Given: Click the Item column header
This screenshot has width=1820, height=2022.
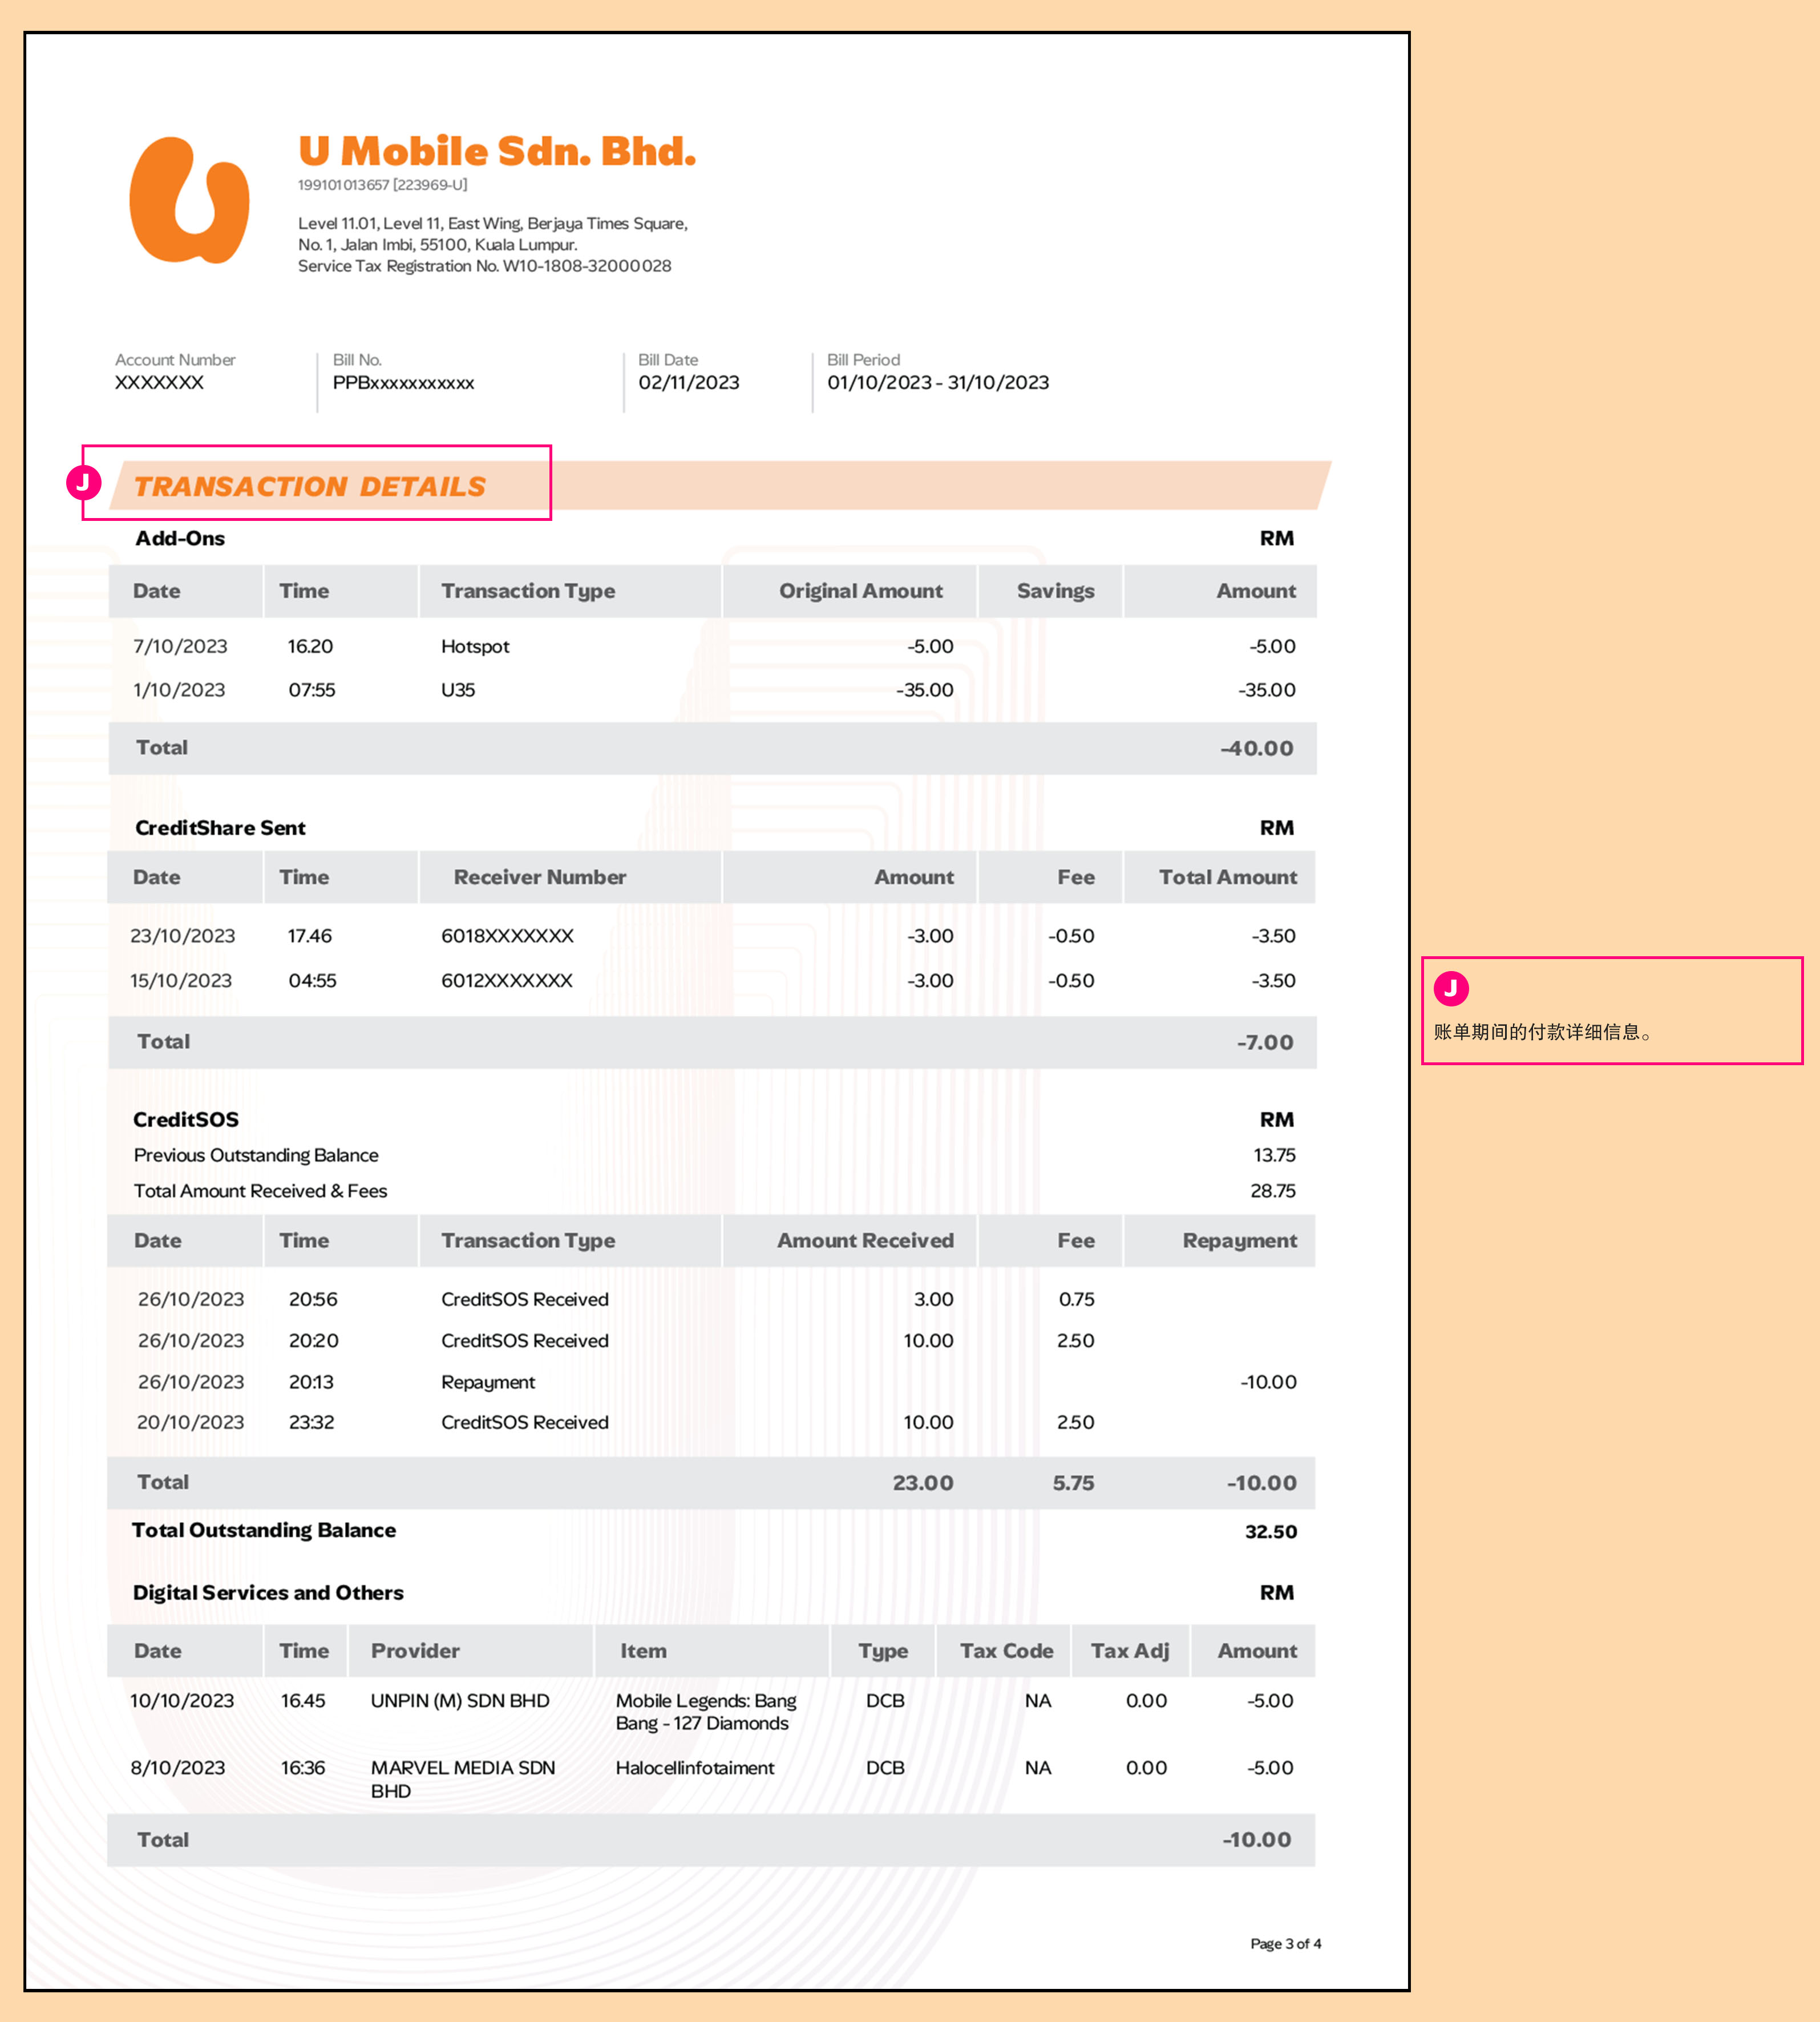Looking at the screenshot, I should [643, 1651].
